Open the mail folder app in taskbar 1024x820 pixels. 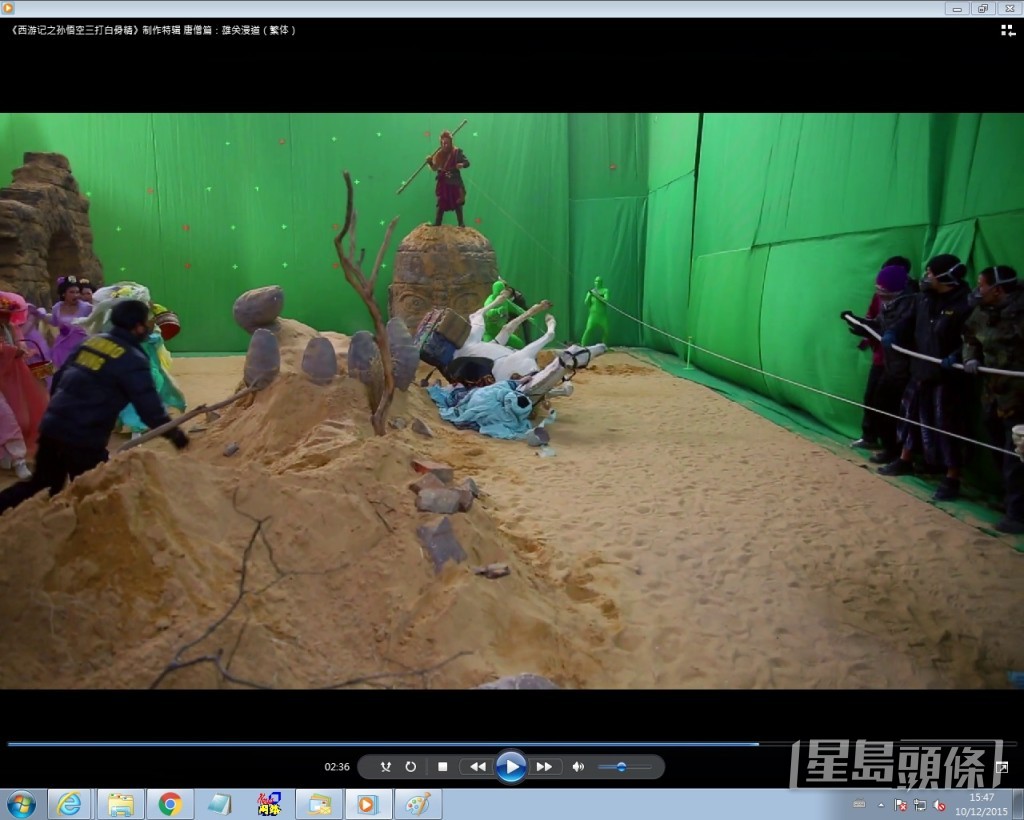pos(319,804)
